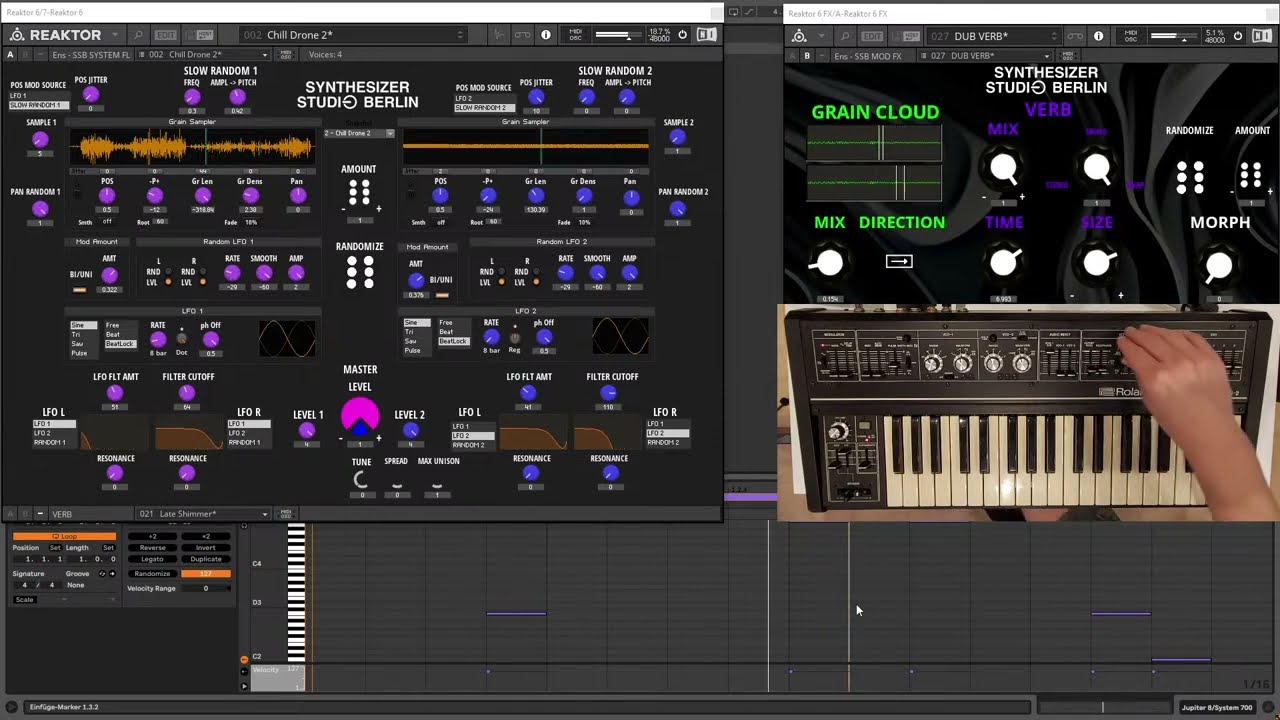
Task: Click Set button next to Position
Action: pyautogui.click(x=55, y=548)
